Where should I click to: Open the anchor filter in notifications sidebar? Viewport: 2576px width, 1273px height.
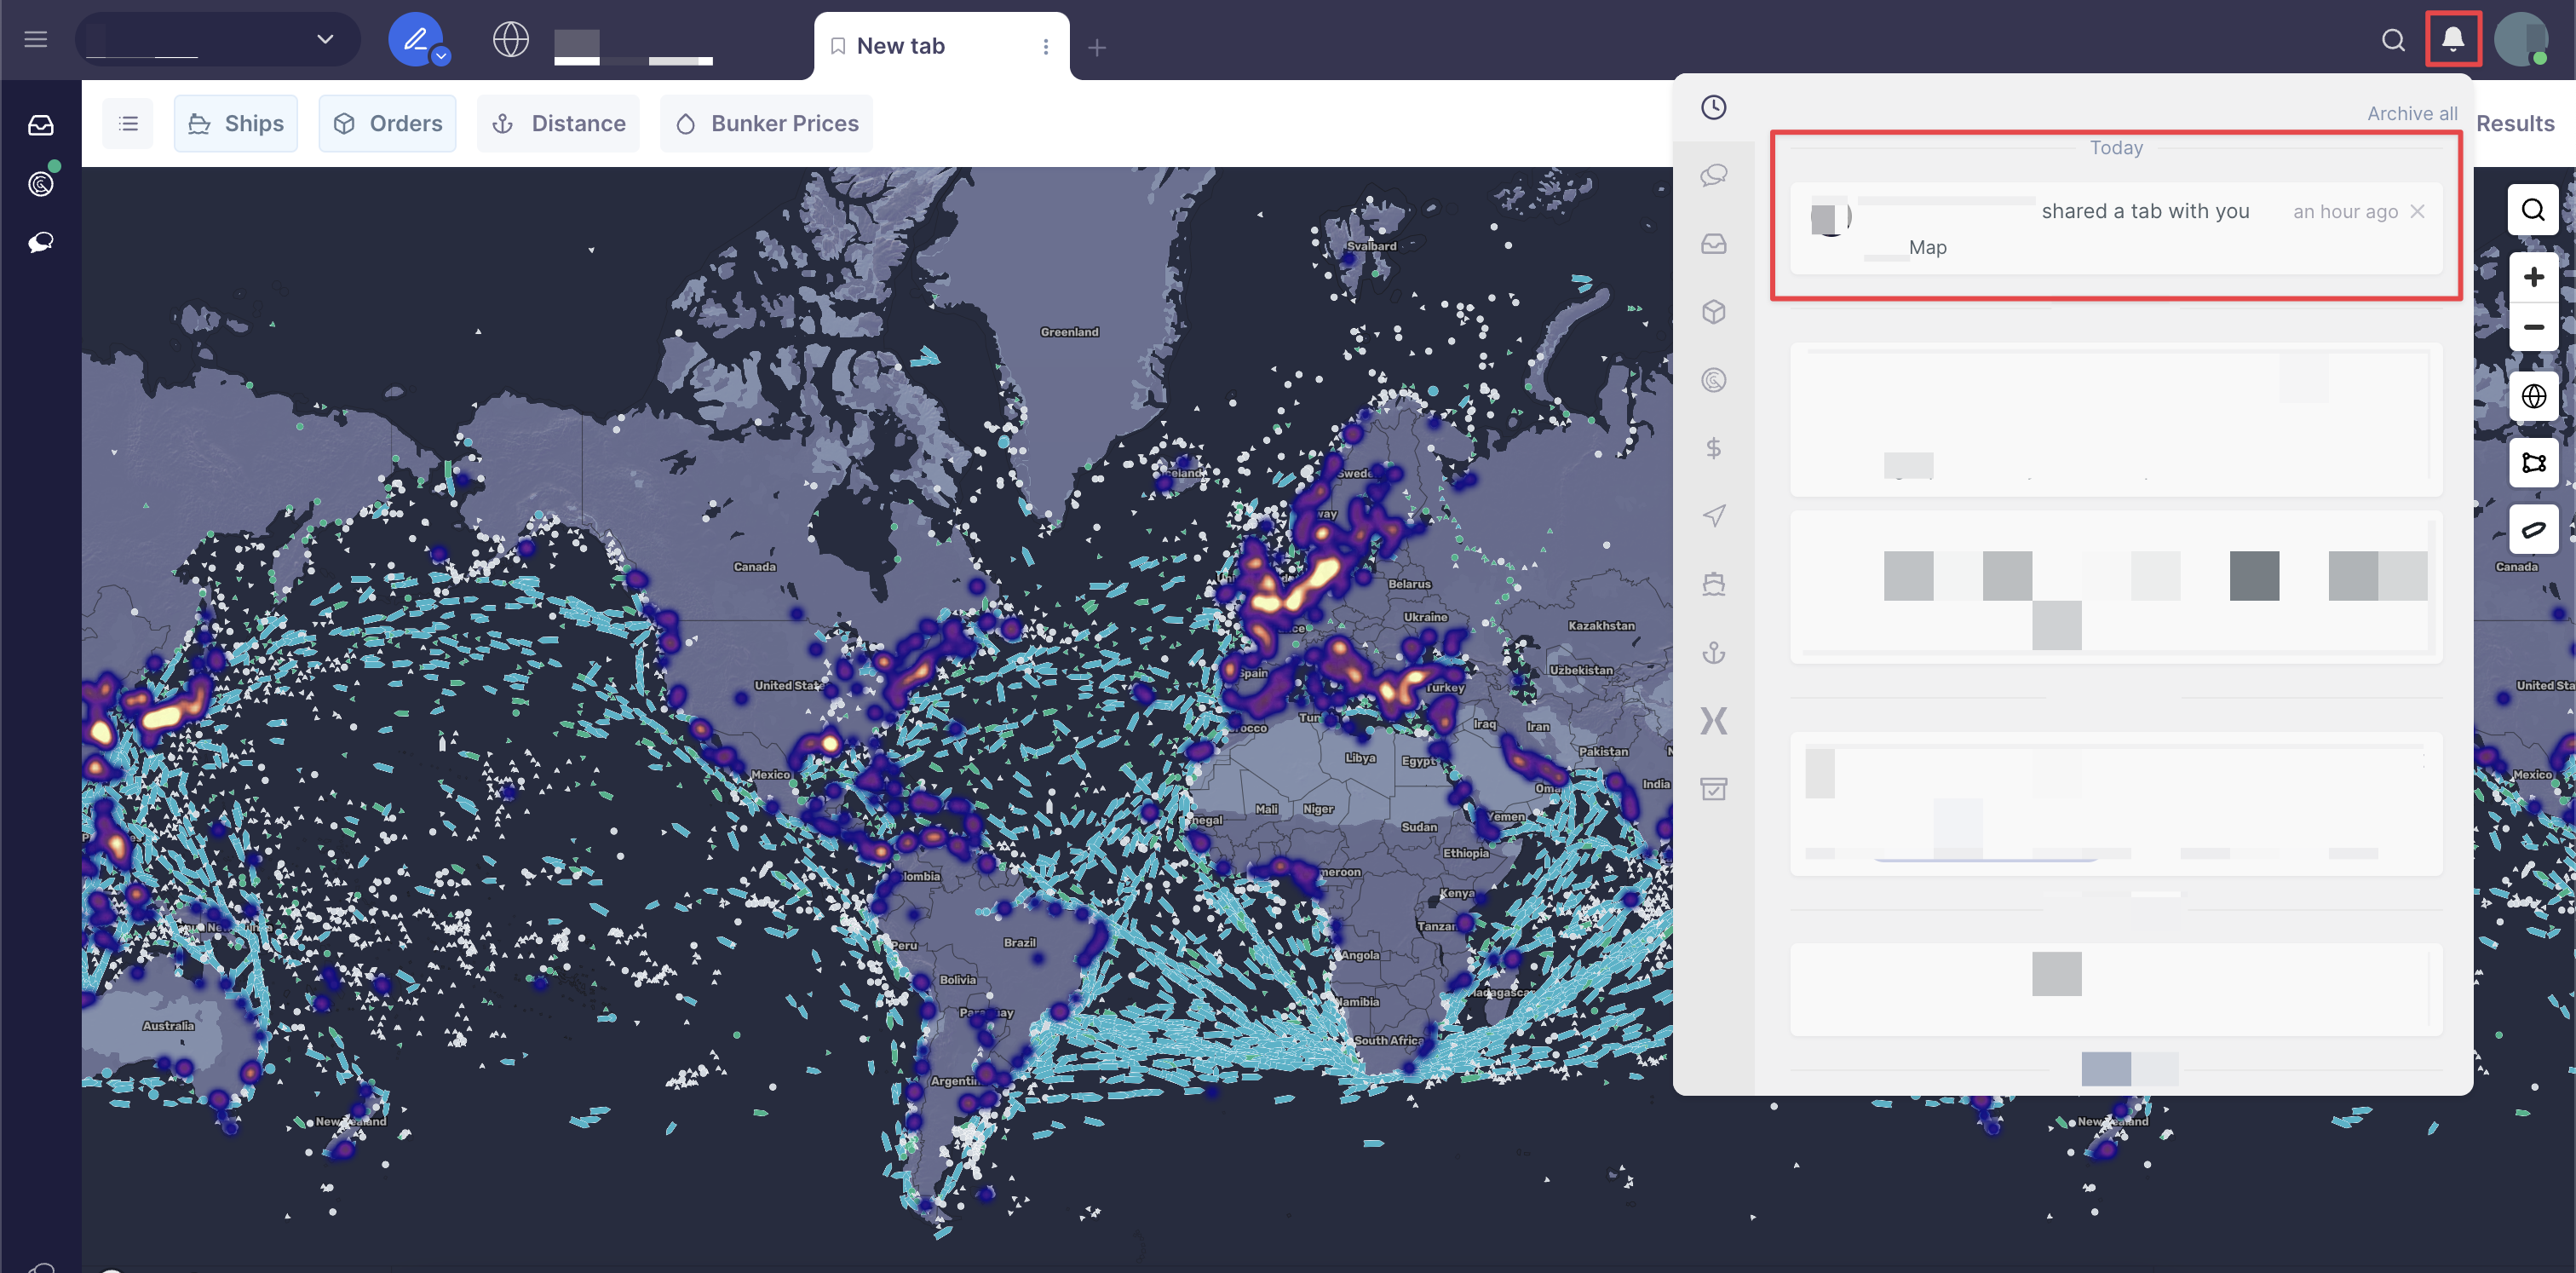point(1713,653)
